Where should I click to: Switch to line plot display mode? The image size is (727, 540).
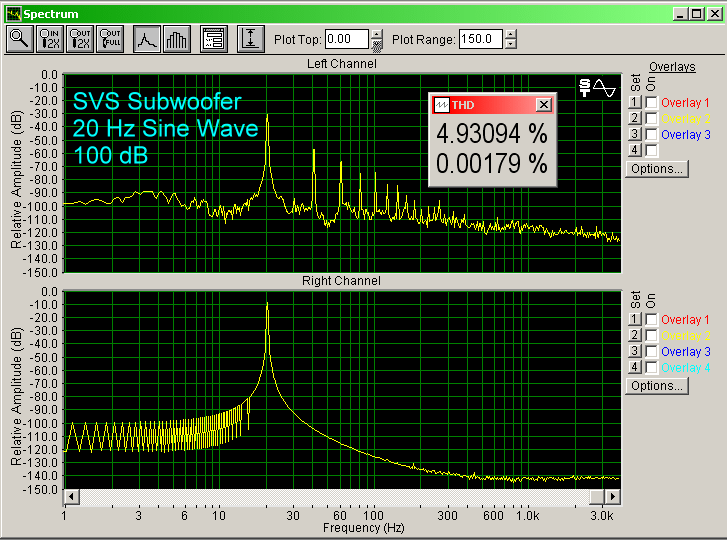147,39
